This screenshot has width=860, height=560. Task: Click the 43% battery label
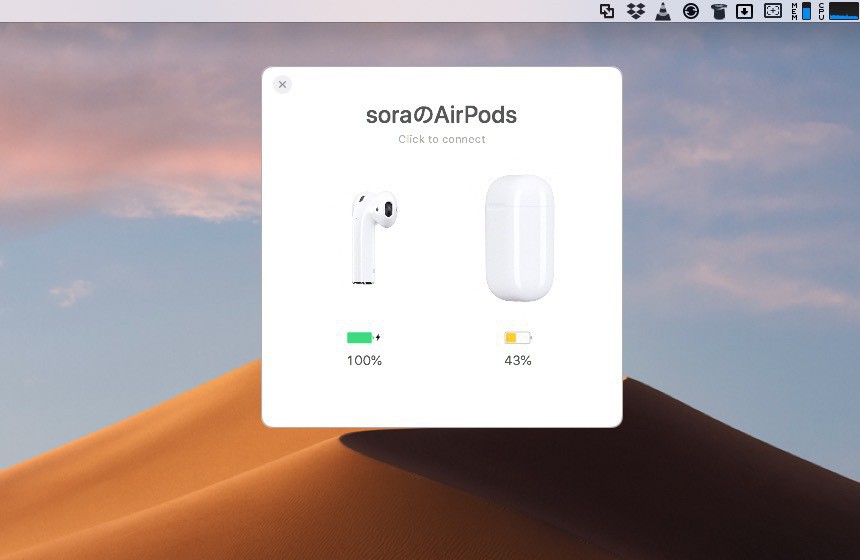point(518,360)
